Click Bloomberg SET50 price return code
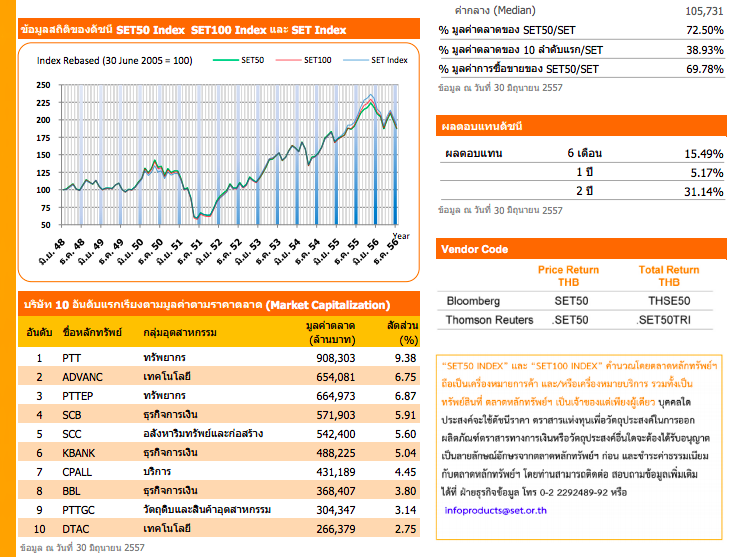This screenshot has height=557, width=733. [571, 301]
